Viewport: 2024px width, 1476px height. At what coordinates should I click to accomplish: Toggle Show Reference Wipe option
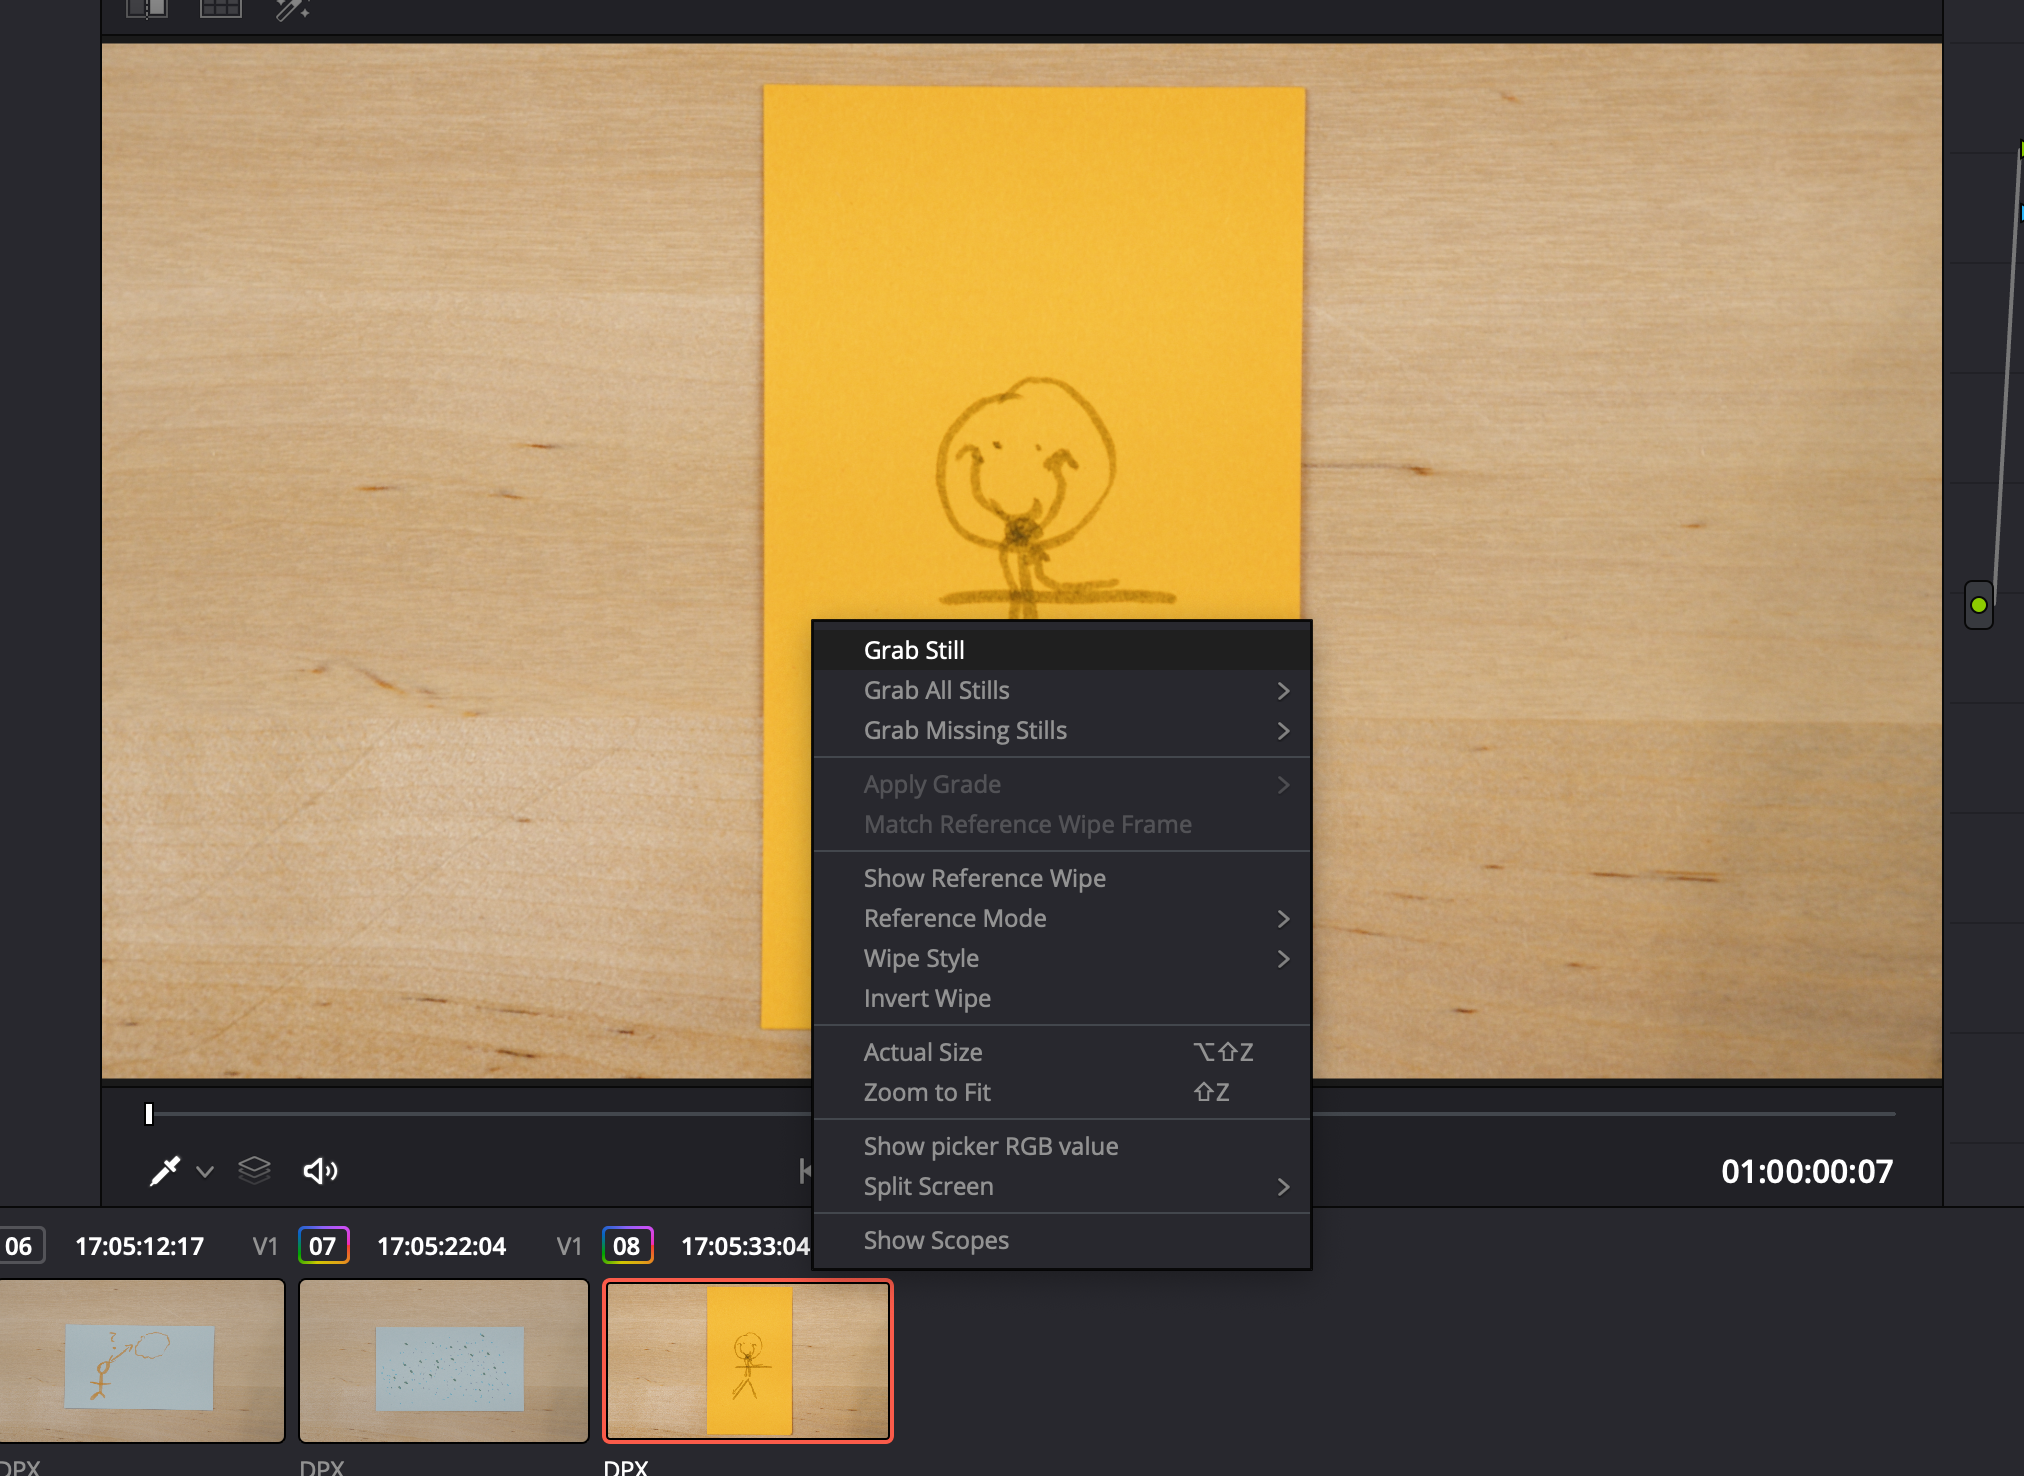coord(984,878)
